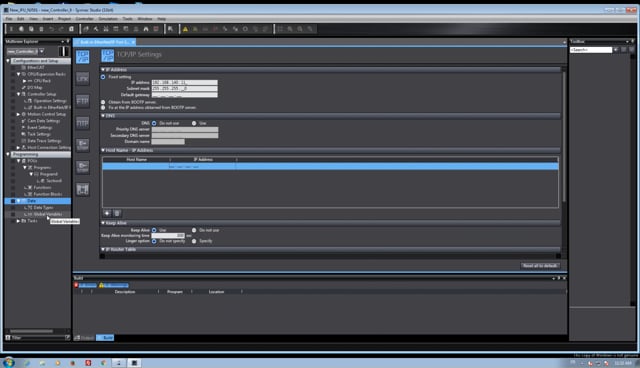Collapse the Host Name - IP Address section
The height and width of the screenshot is (368, 640).
[x=103, y=150]
